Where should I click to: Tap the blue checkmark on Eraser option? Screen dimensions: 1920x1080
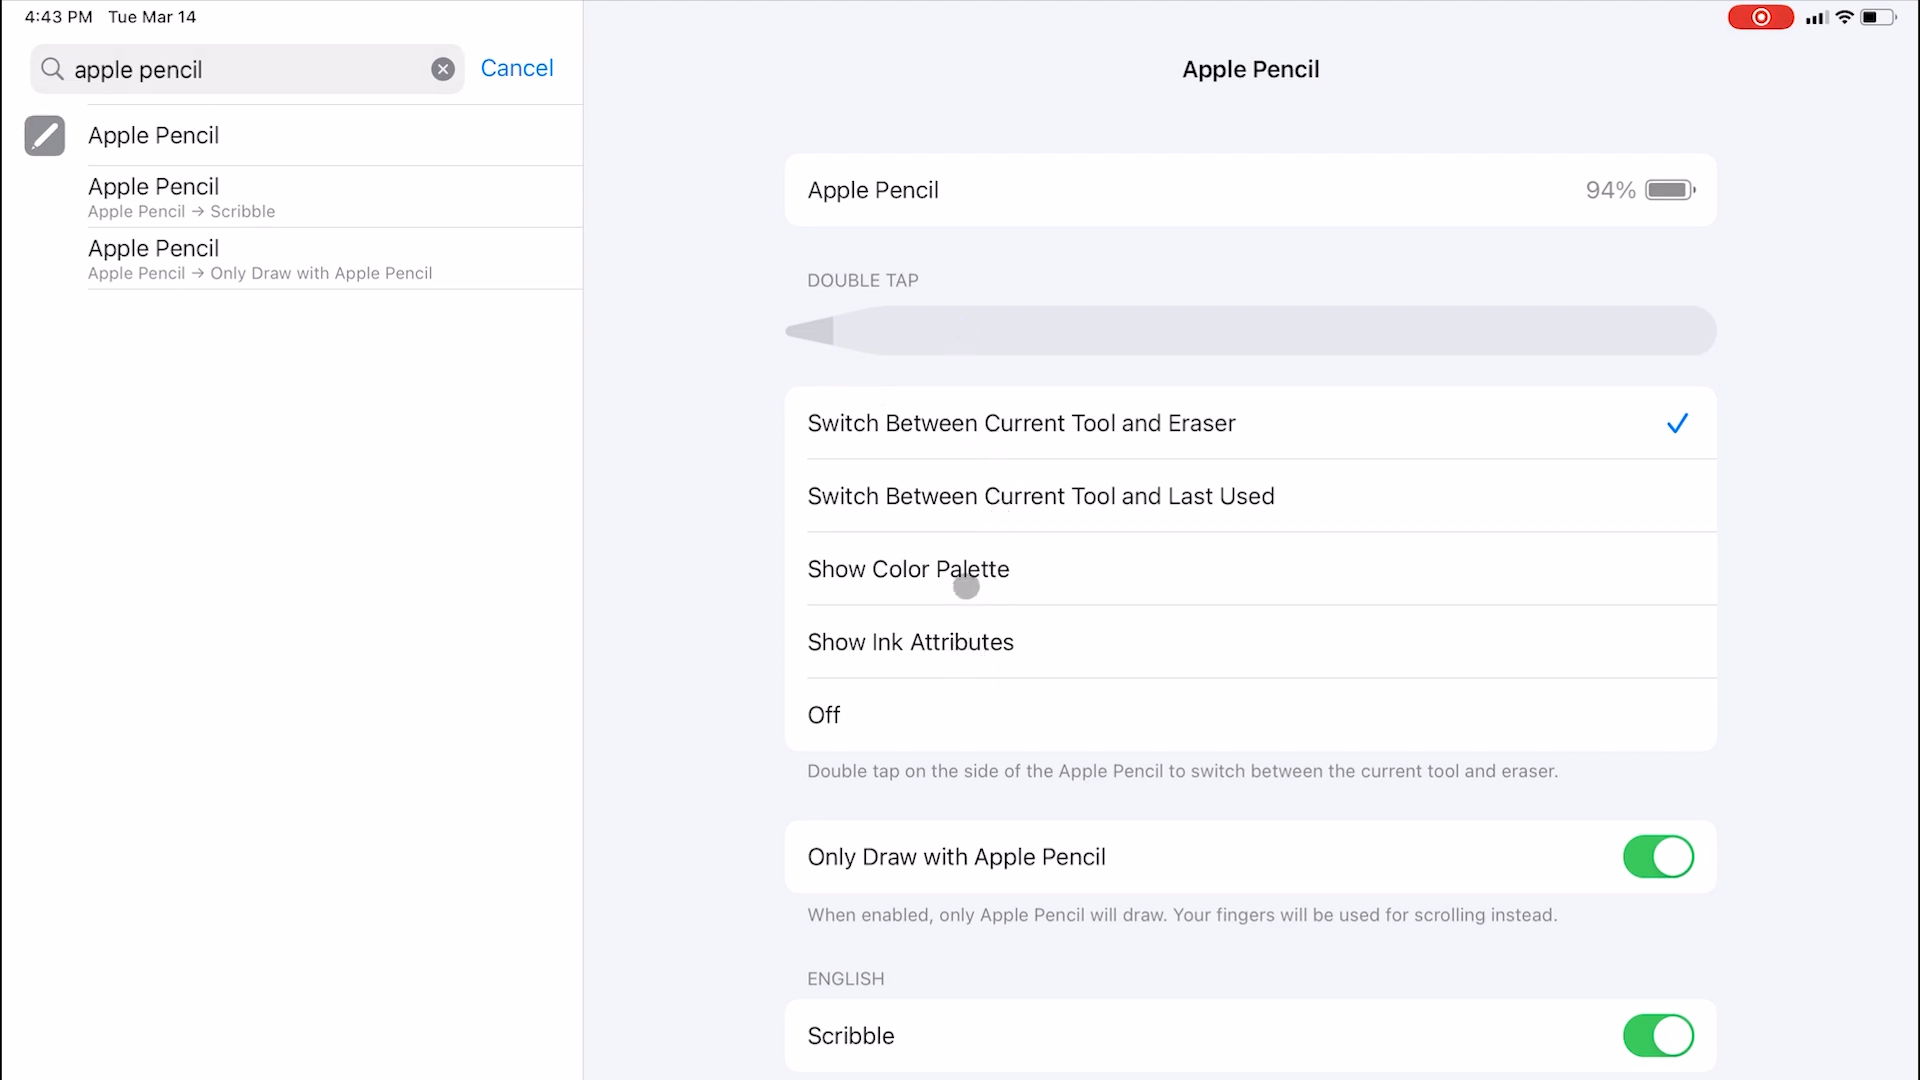coord(1677,423)
